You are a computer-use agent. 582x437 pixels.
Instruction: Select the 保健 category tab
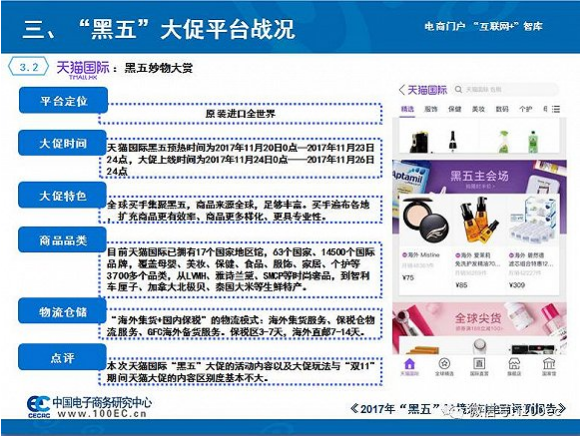coord(455,109)
